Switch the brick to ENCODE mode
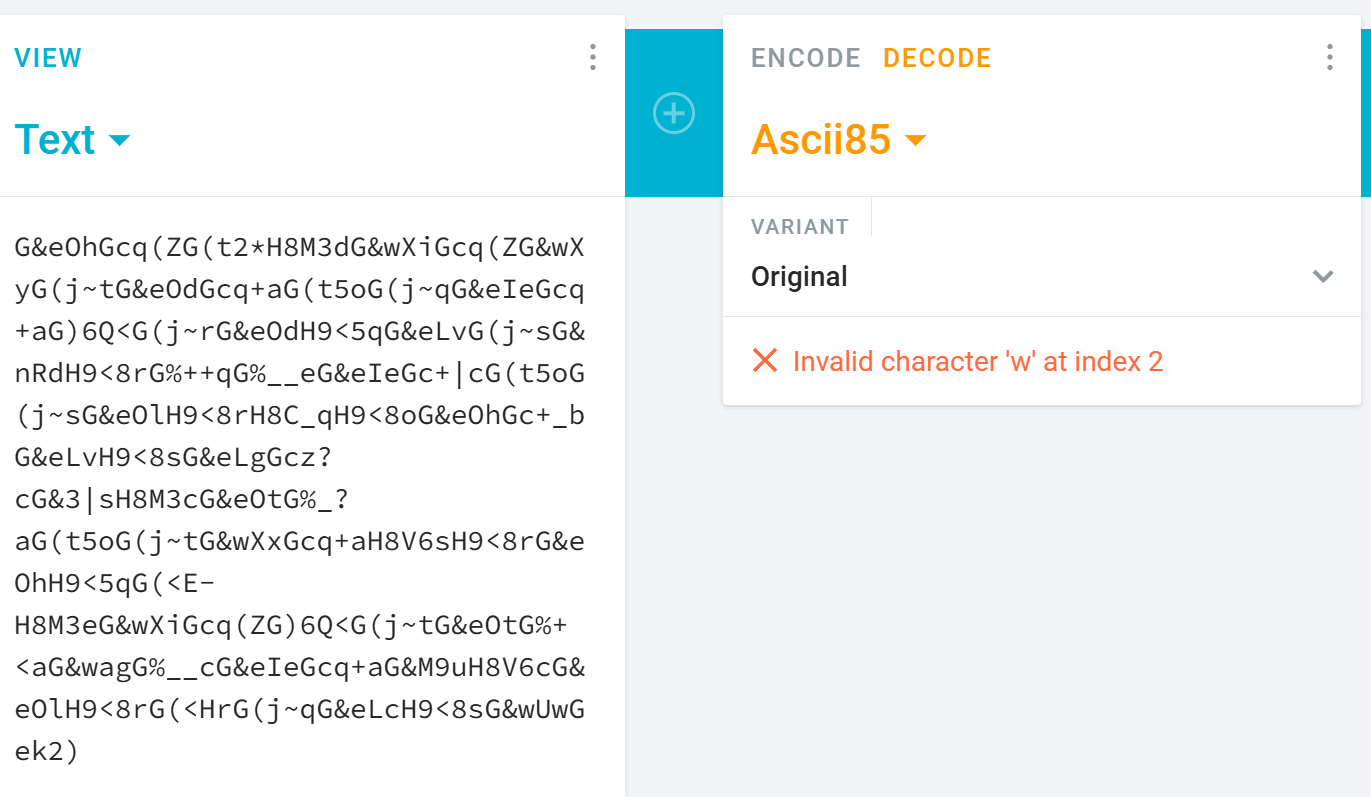Screen dimensions: 1371x797 [x=805, y=58]
